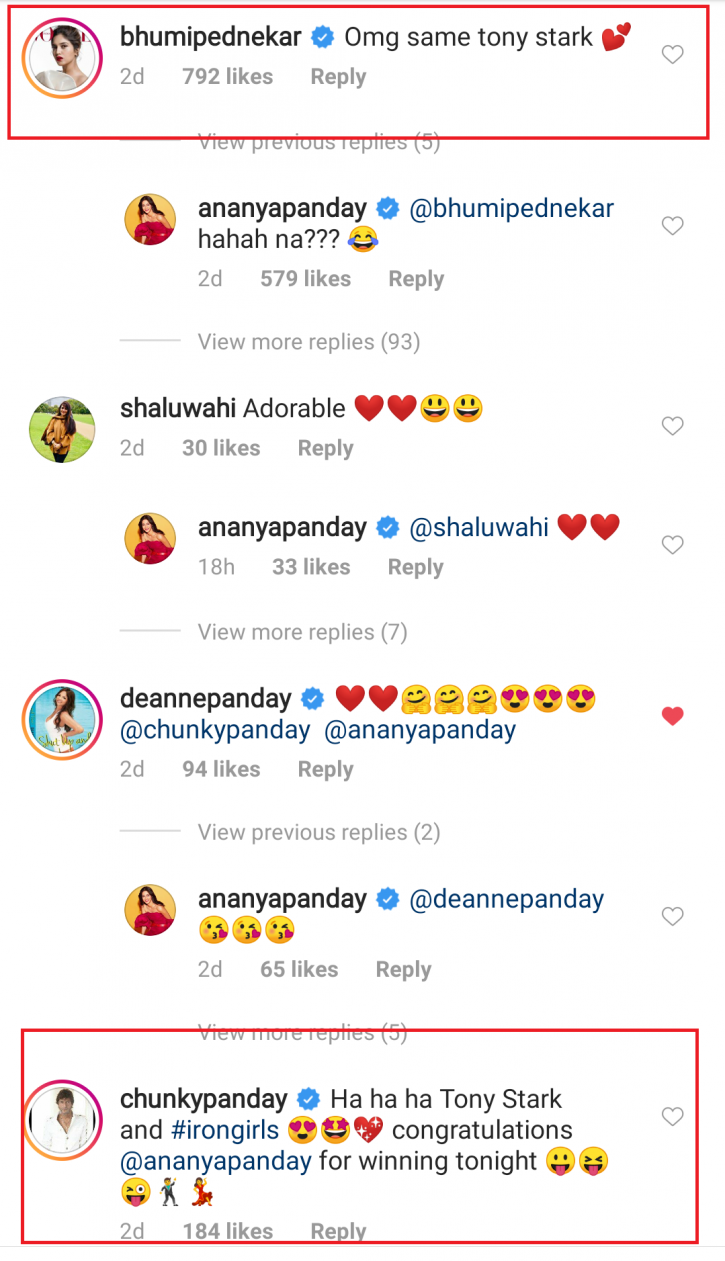Image resolution: width=725 pixels, height=1261 pixels.
Task: Reply to shaluwahi's Adorable comment
Action: [325, 448]
